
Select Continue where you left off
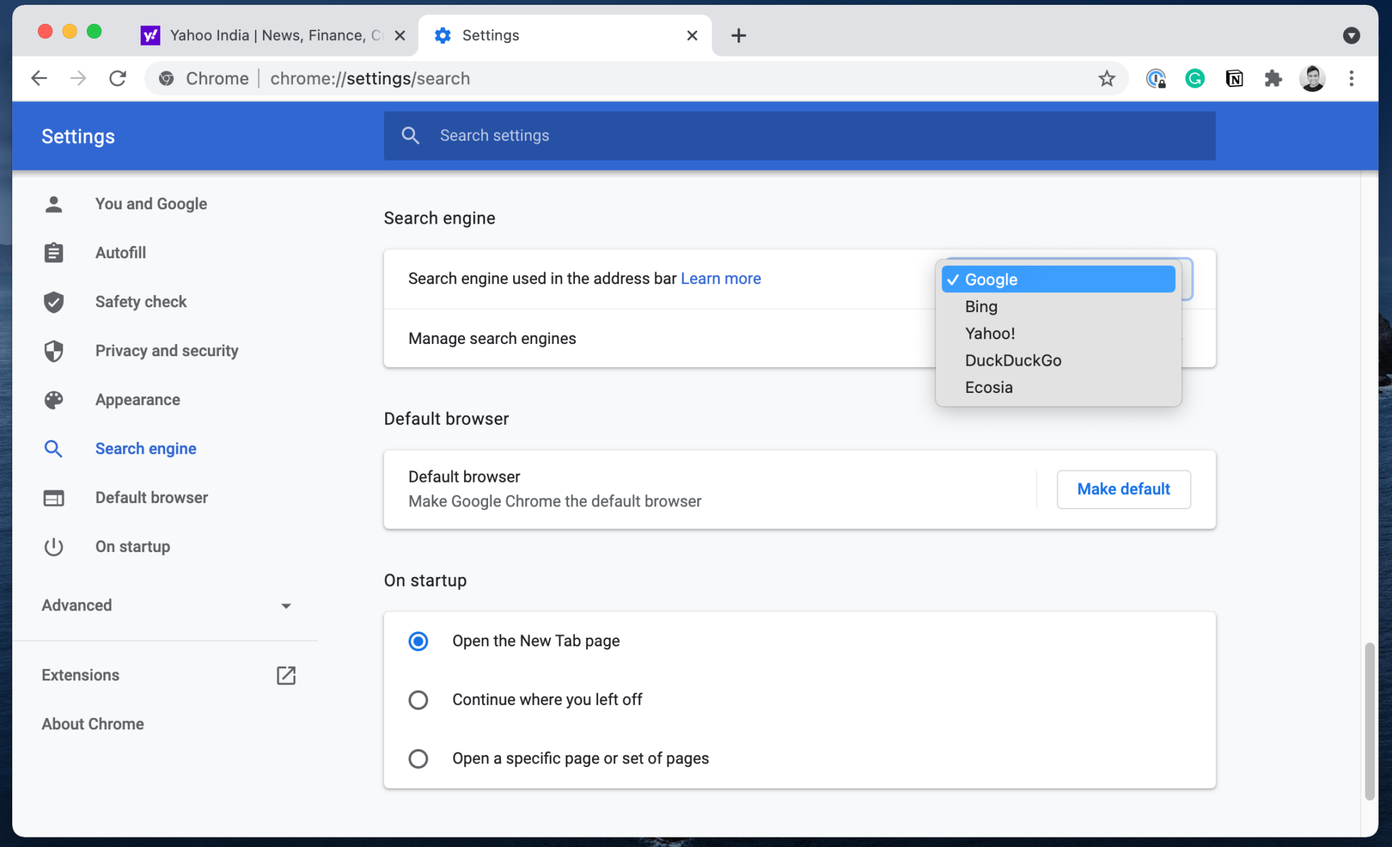418,700
